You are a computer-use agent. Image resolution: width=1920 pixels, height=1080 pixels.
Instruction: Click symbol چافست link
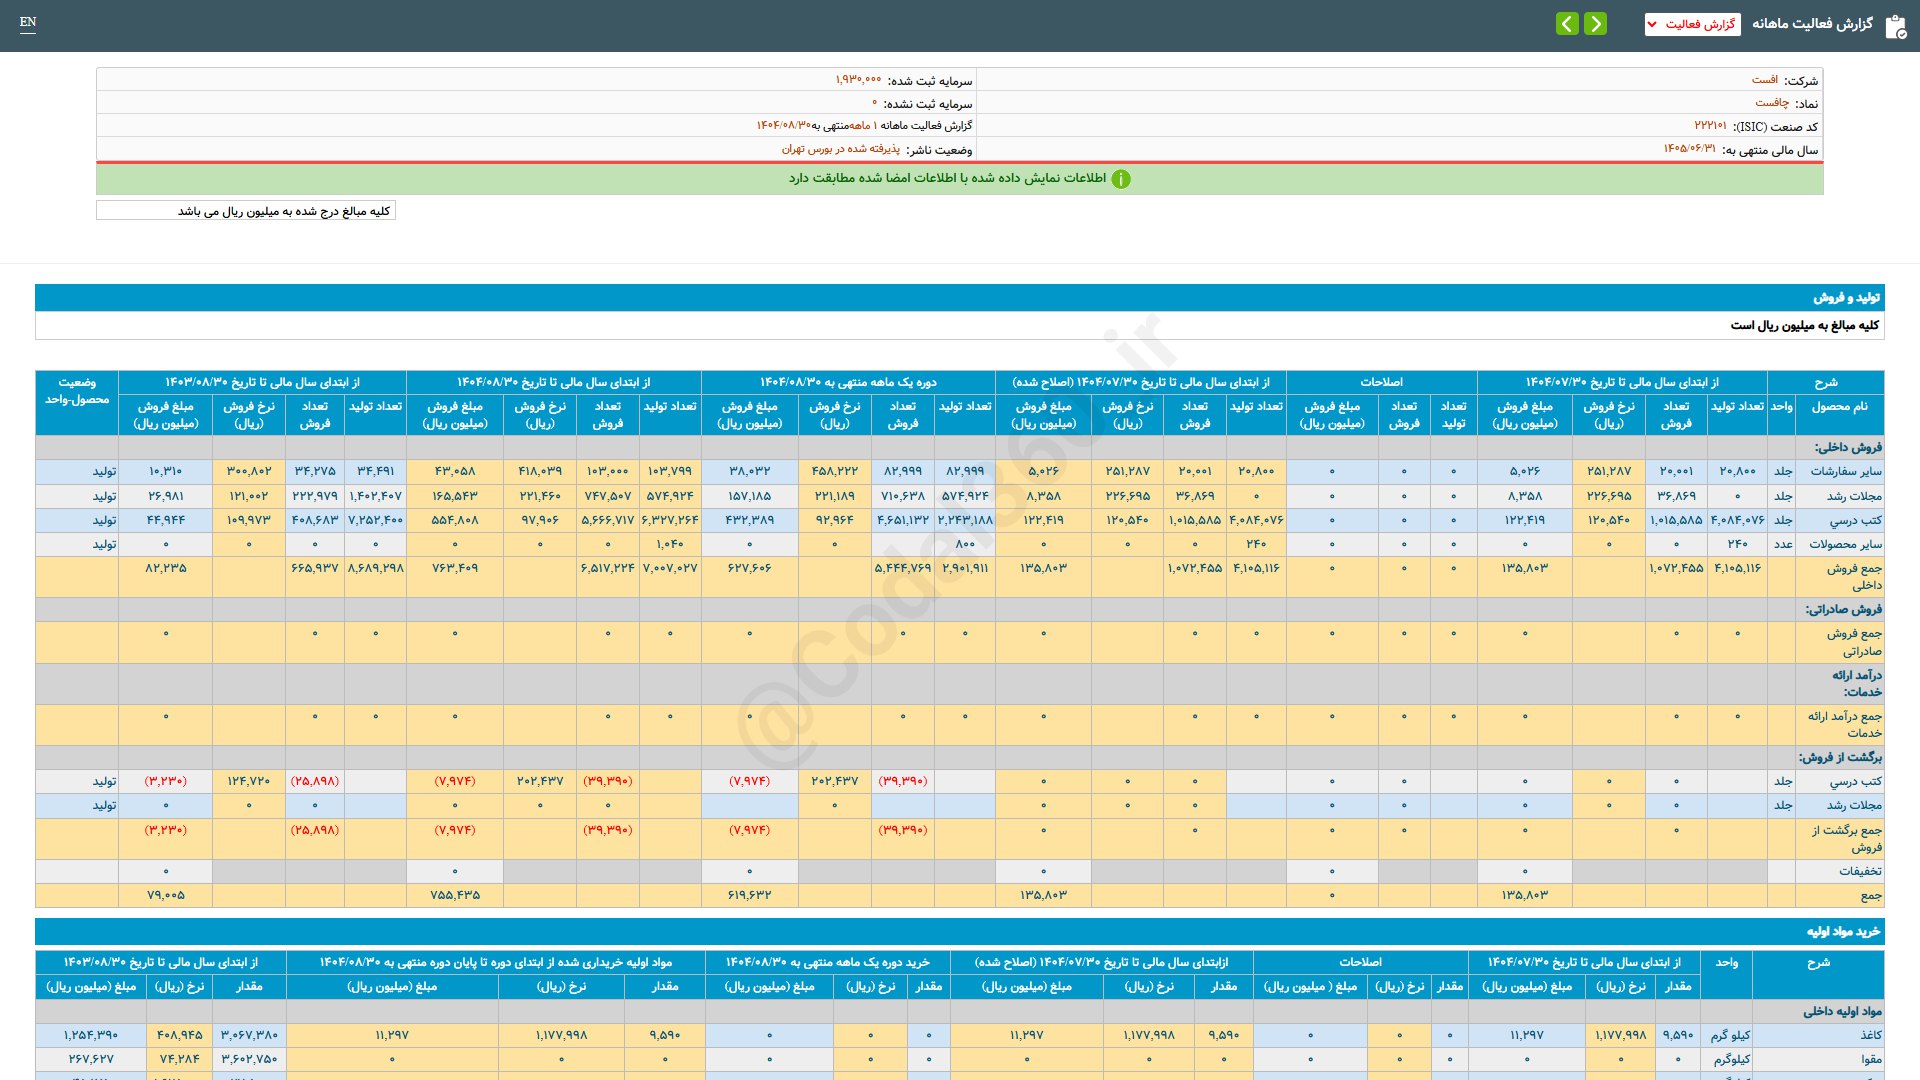1771,103
